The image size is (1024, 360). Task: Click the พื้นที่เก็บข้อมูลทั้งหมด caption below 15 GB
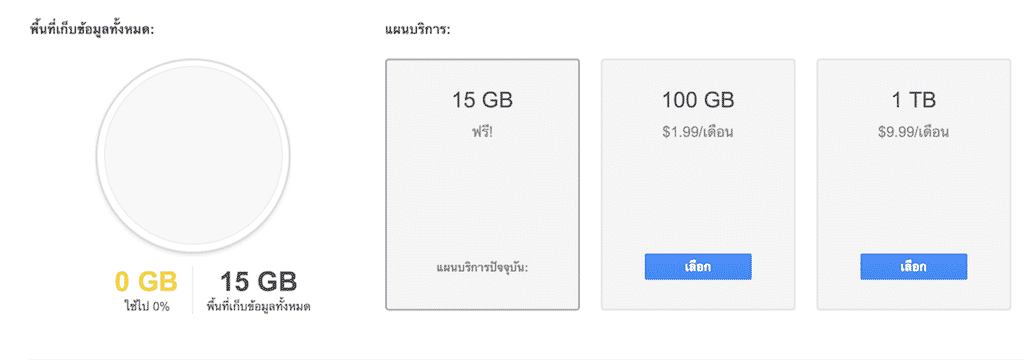click(259, 306)
